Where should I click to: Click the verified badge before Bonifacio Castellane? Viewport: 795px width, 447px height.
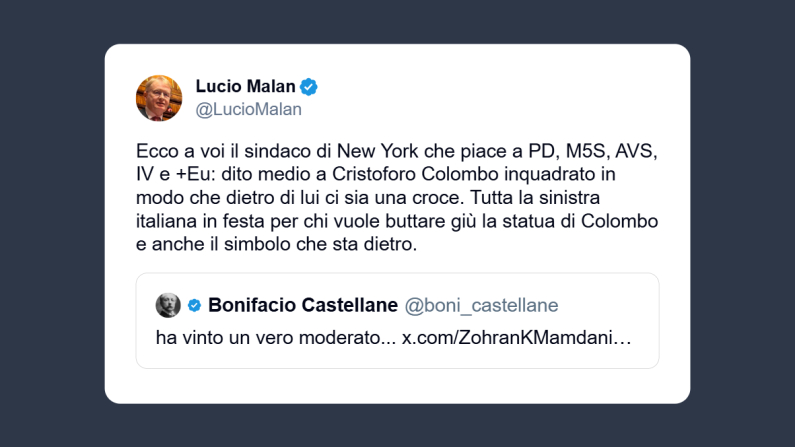point(195,305)
